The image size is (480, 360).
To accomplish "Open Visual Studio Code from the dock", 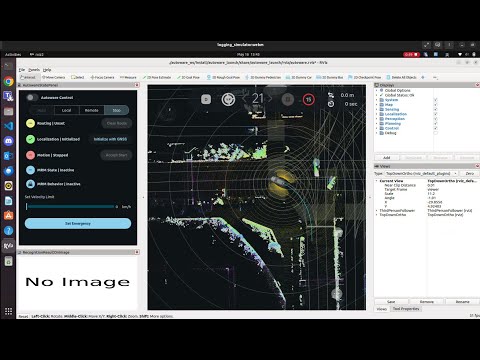I will point(9,126).
